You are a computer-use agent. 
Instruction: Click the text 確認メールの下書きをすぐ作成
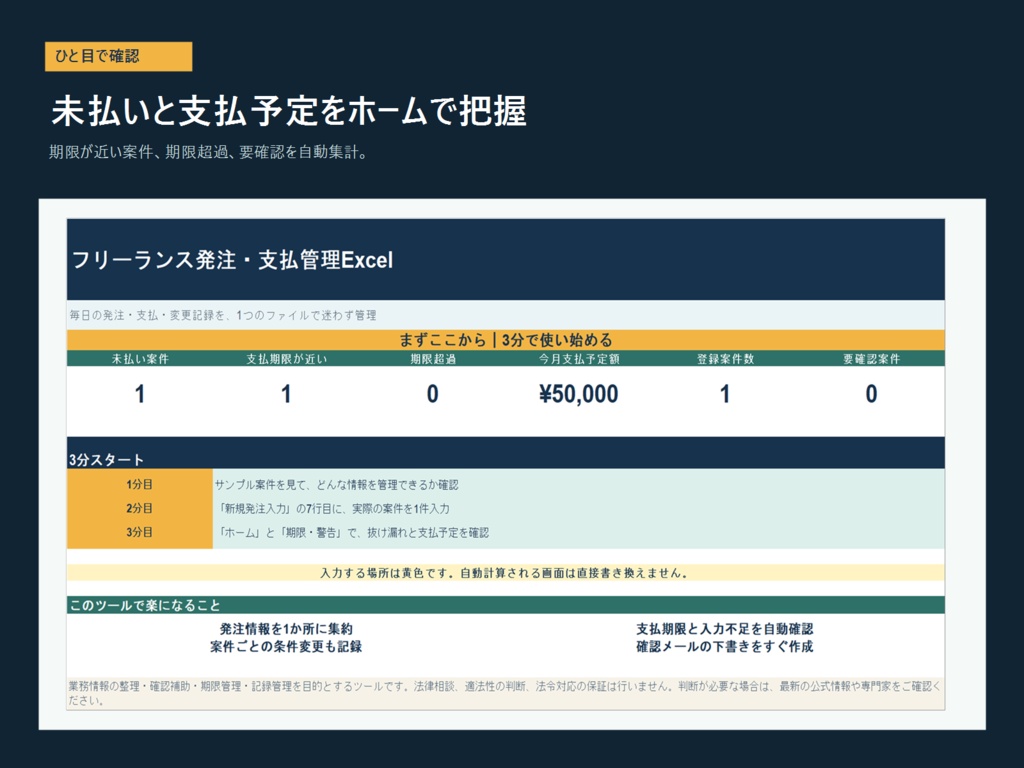[x=725, y=647]
